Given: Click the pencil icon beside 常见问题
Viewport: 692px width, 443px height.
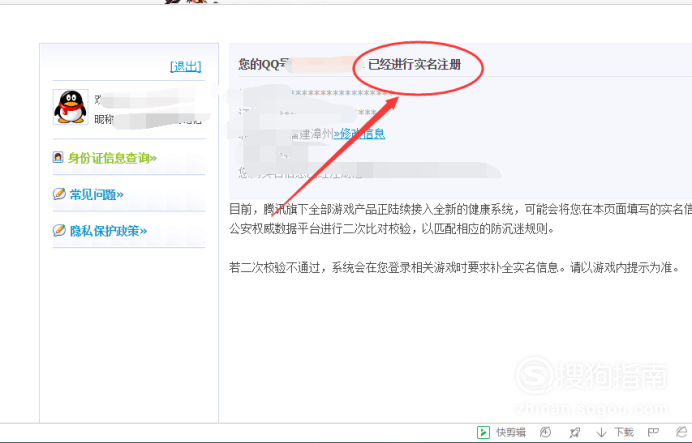Looking at the screenshot, I should point(59,194).
